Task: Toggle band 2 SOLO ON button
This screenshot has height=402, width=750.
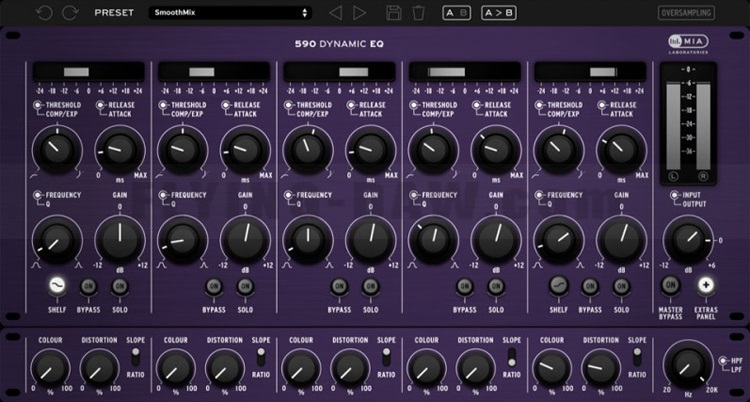Action: pyautogui.click(x=245, y=287)
